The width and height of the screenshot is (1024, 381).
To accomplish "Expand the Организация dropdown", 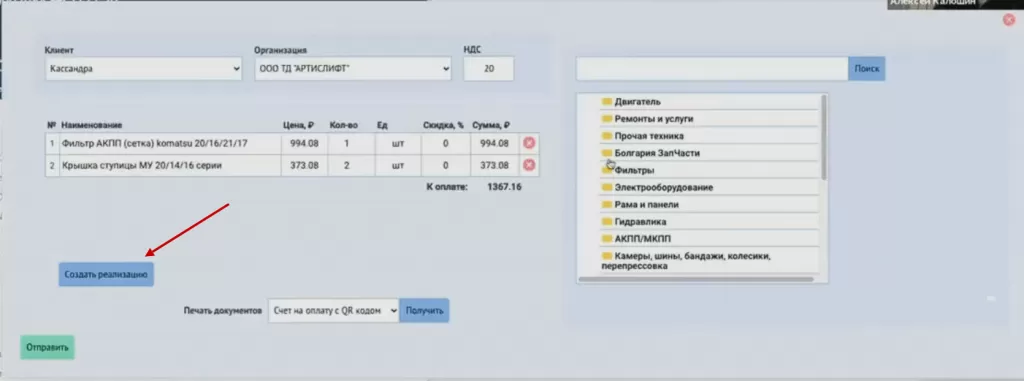I will coord(353,69).
